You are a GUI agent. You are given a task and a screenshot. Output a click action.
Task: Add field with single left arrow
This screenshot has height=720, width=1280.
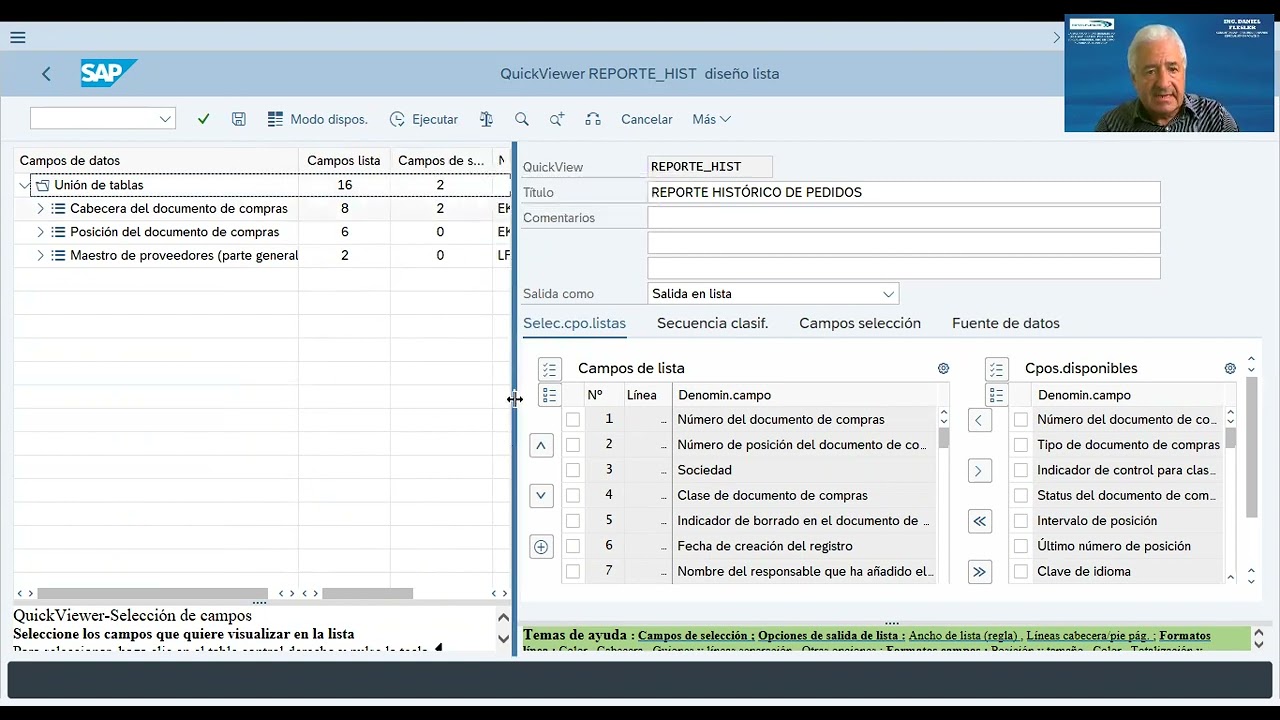[979, 420]
